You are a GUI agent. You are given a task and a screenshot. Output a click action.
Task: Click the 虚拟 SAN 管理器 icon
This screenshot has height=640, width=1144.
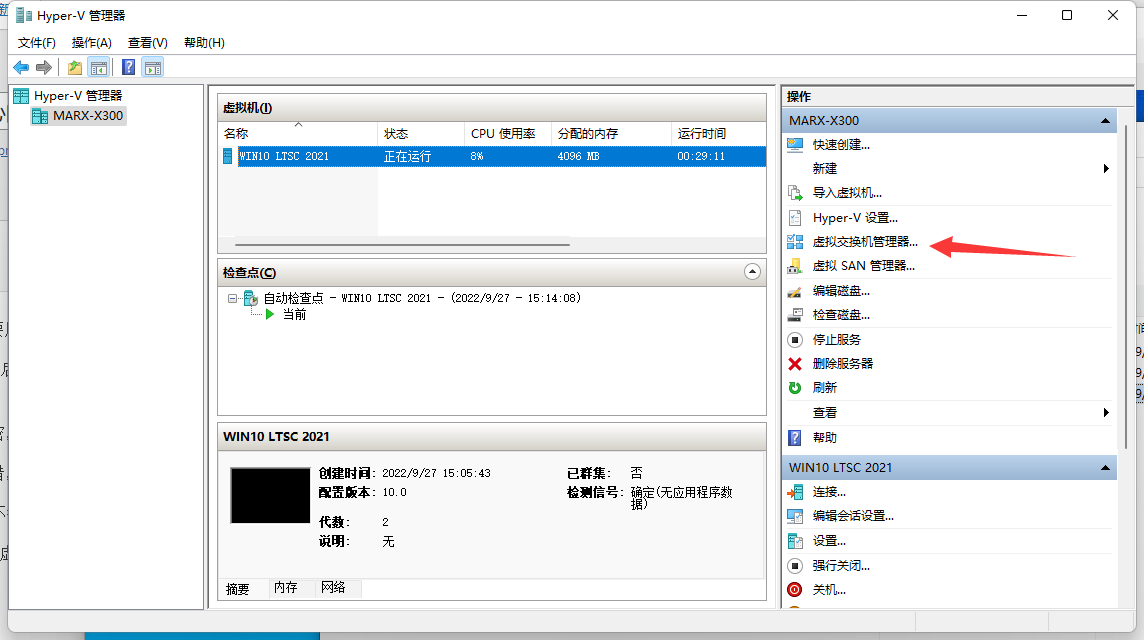pos(795,266)
